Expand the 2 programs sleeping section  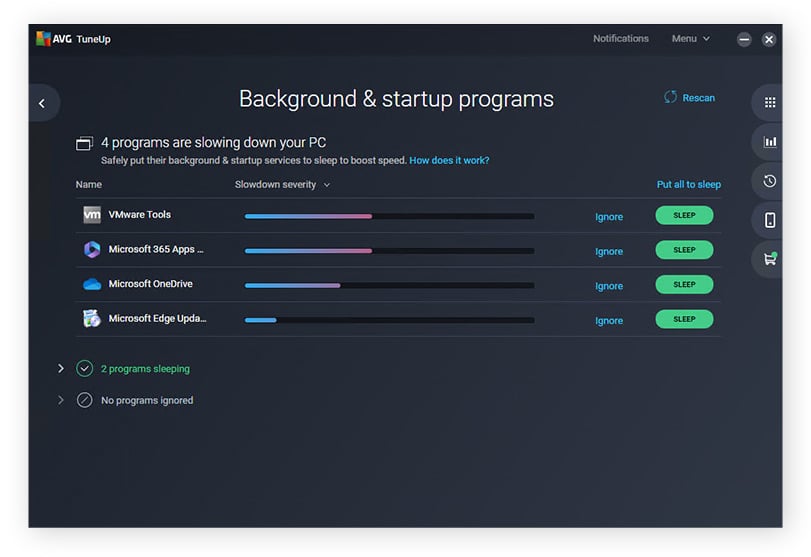[x=61, y=369]
